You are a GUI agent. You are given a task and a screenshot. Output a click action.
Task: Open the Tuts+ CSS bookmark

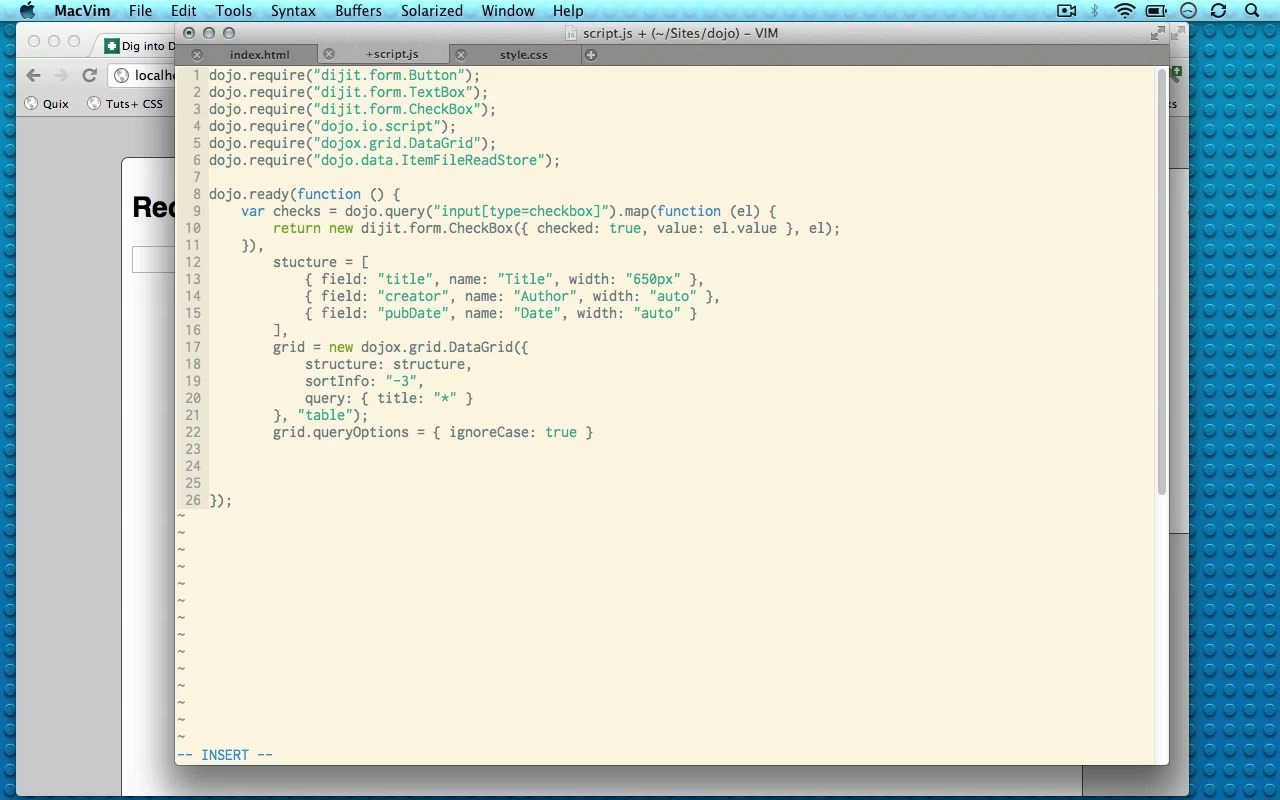(125, 103)
